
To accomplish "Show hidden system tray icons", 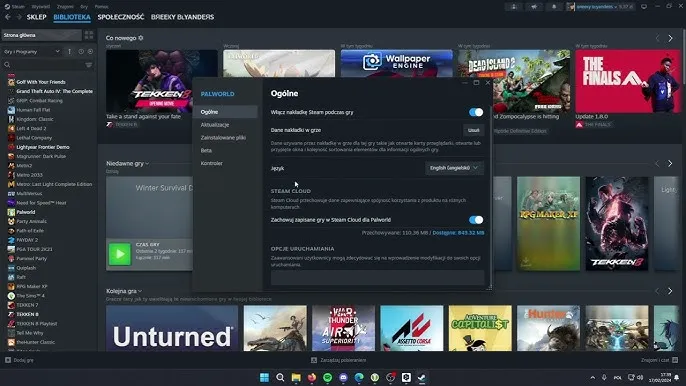I will [592, 377].
